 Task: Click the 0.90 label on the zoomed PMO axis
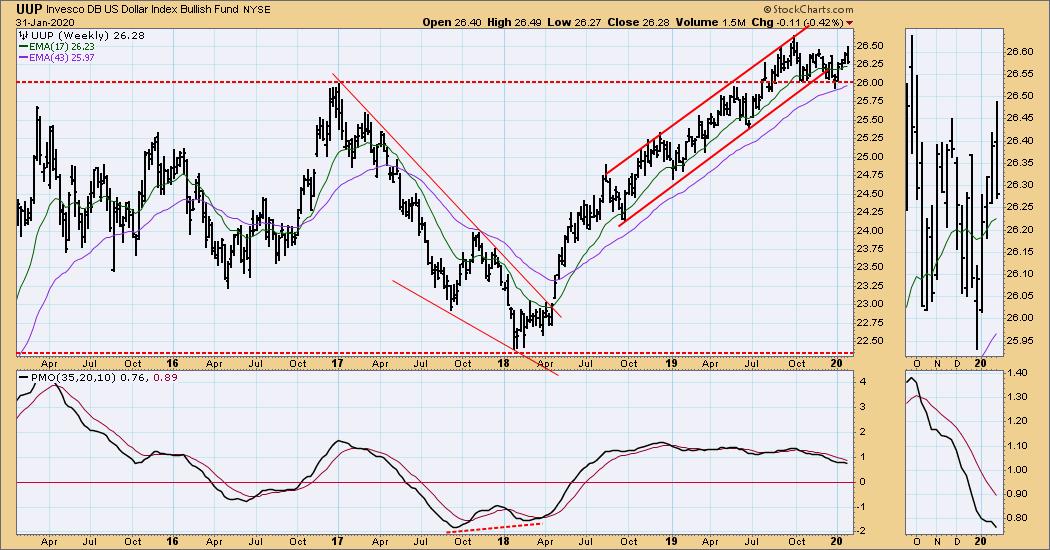(1018, 494)
